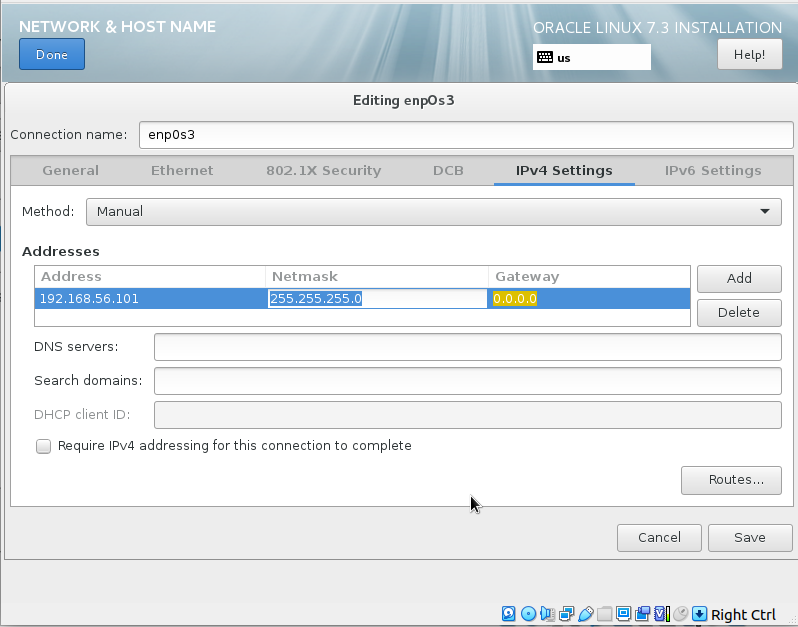Click the VirtualBox mouse integration icon
The height and width of the screenshot is (627, 798).
[x=680, y=614]
